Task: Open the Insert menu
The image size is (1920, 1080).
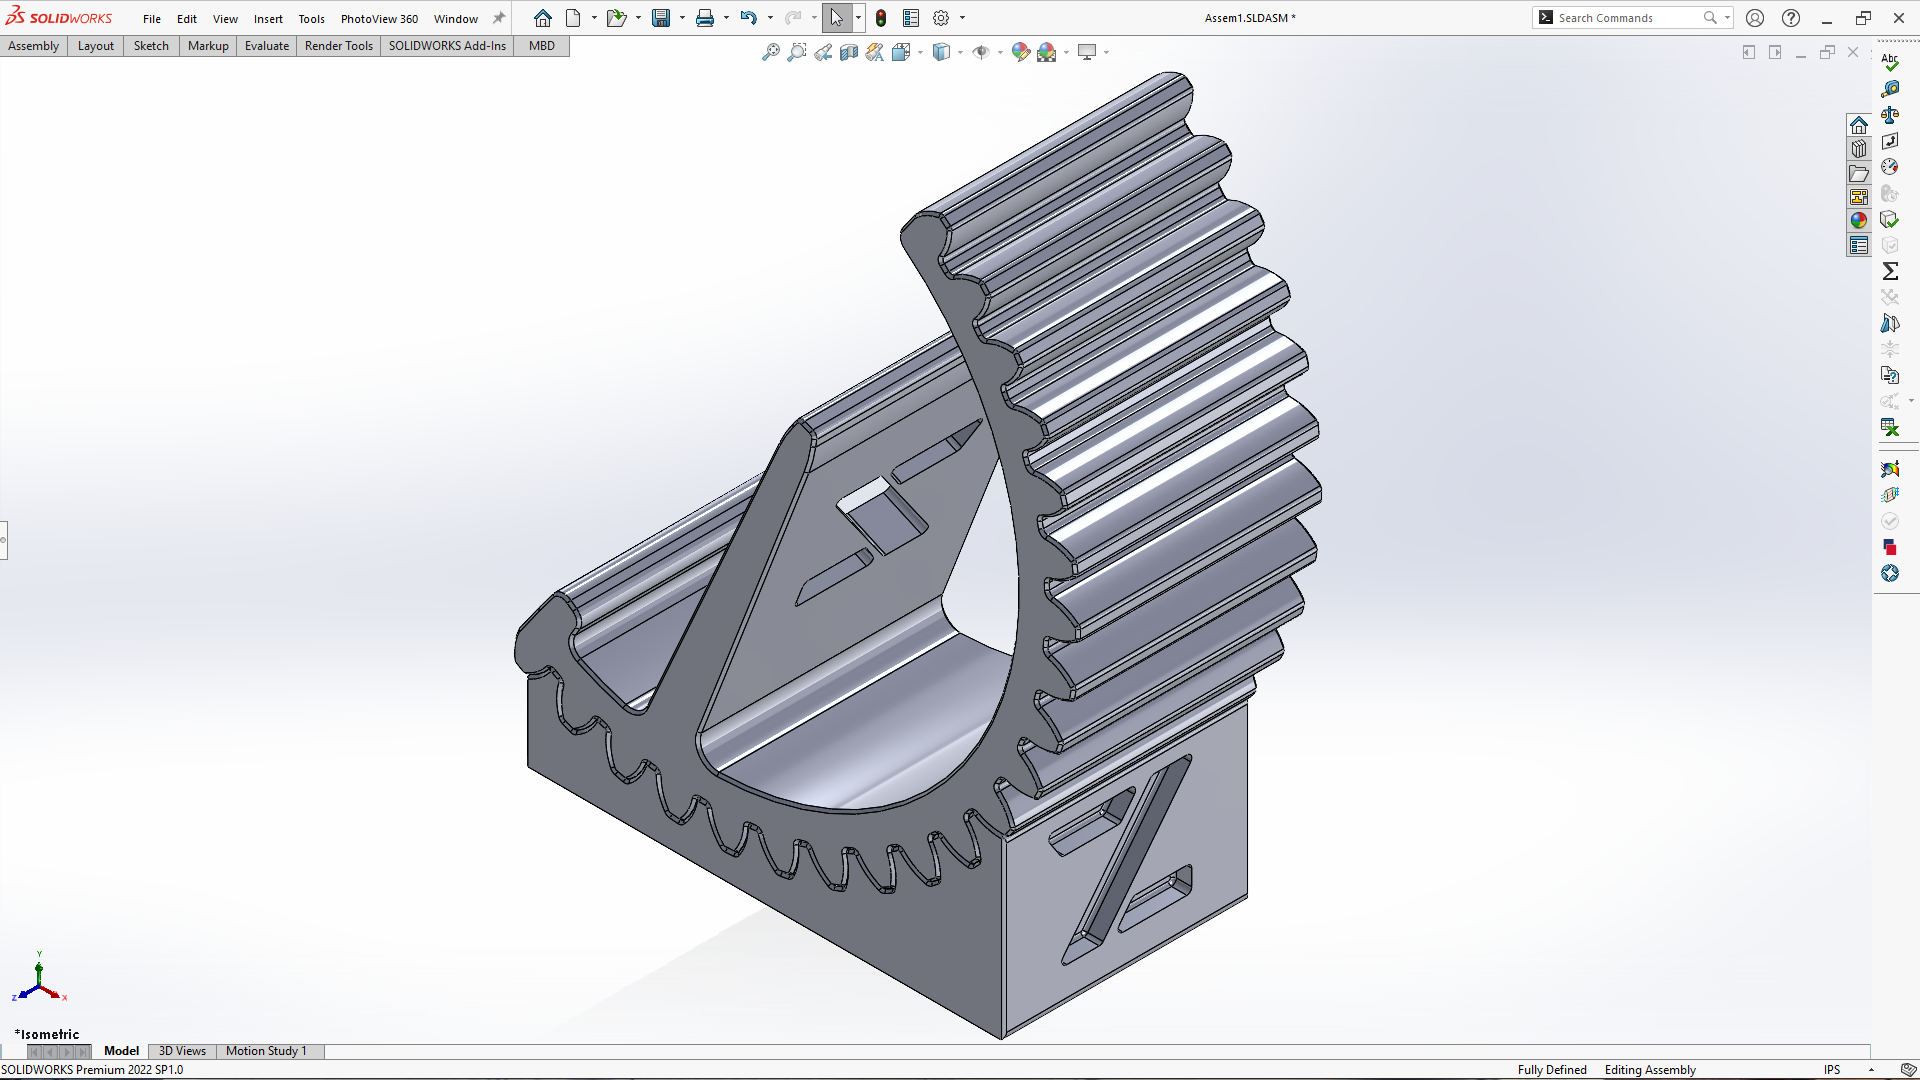Action: coord(268,19)
